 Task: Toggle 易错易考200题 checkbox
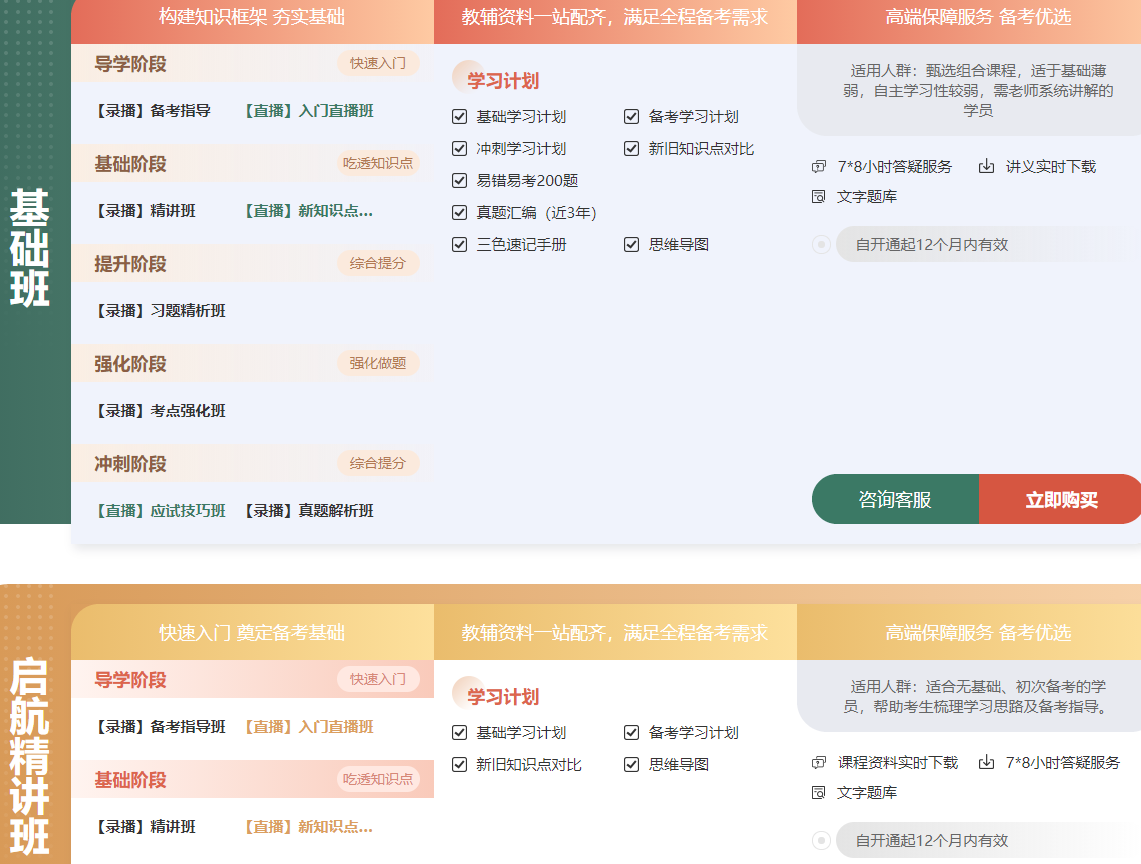459,181
